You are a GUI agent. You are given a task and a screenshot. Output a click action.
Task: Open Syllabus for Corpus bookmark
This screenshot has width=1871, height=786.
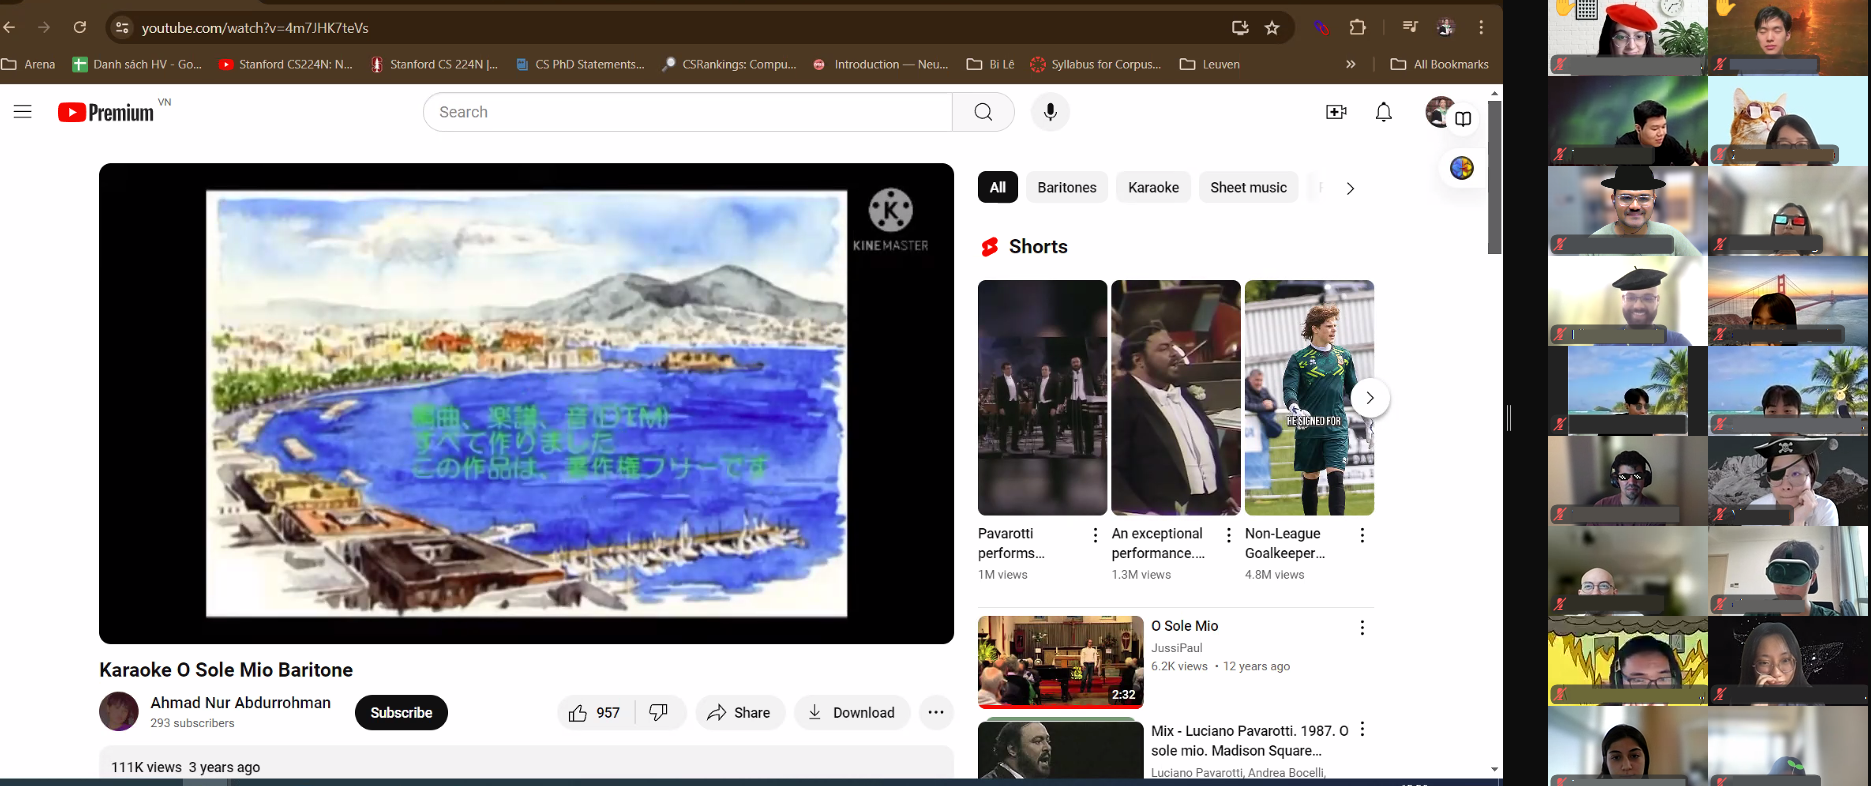coord(1096,64)
